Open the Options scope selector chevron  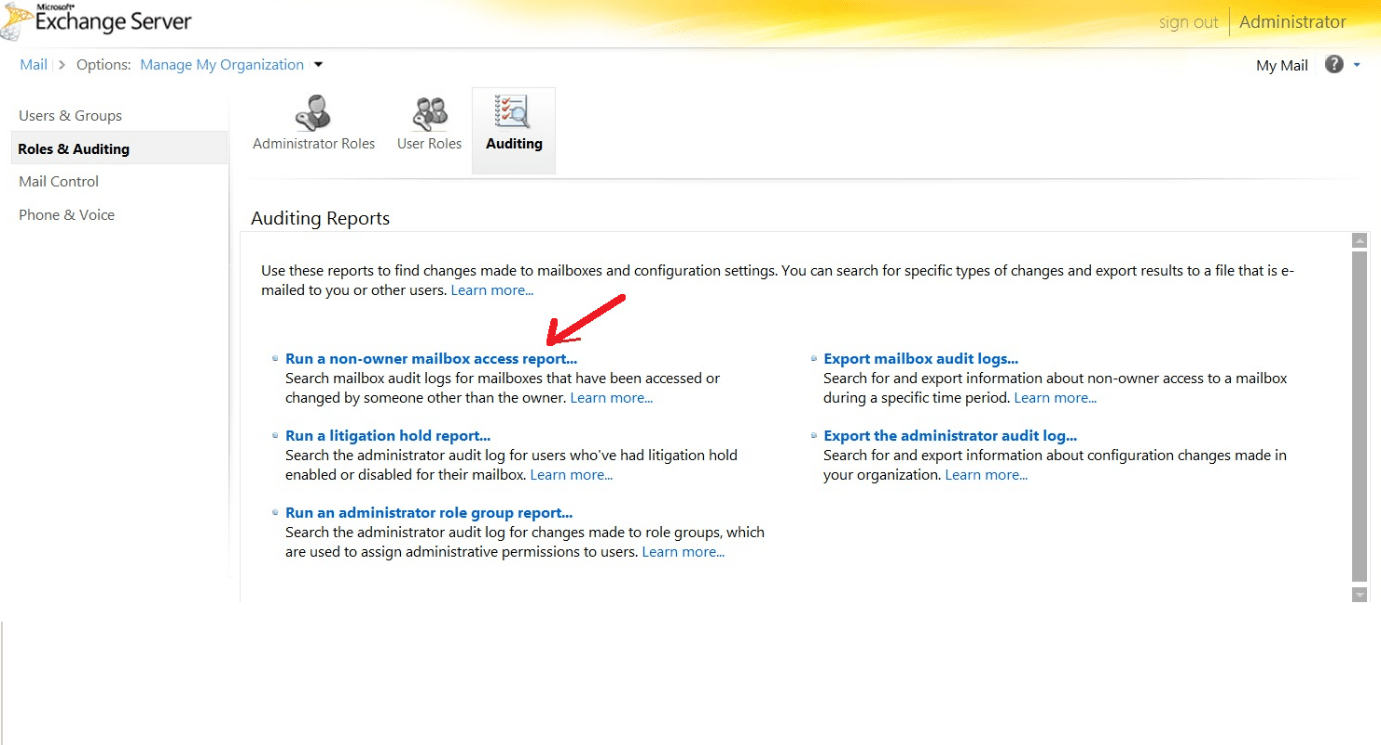[319, 64]
